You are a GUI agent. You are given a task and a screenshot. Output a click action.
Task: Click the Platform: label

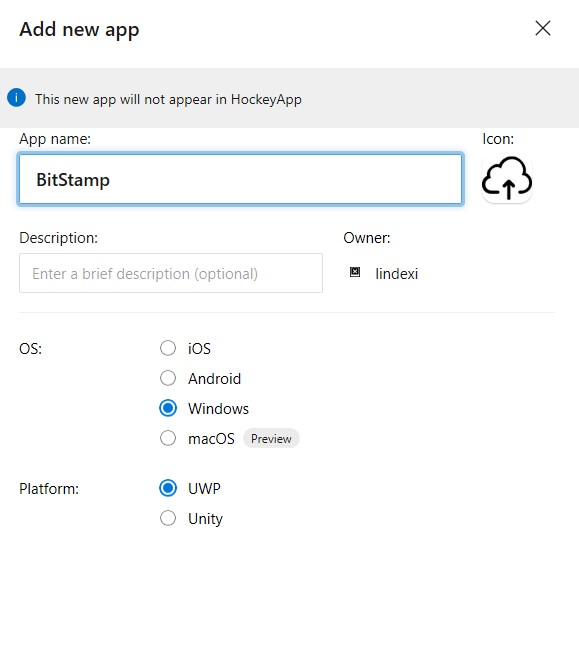pyautogui.click(x=49, y=489)
